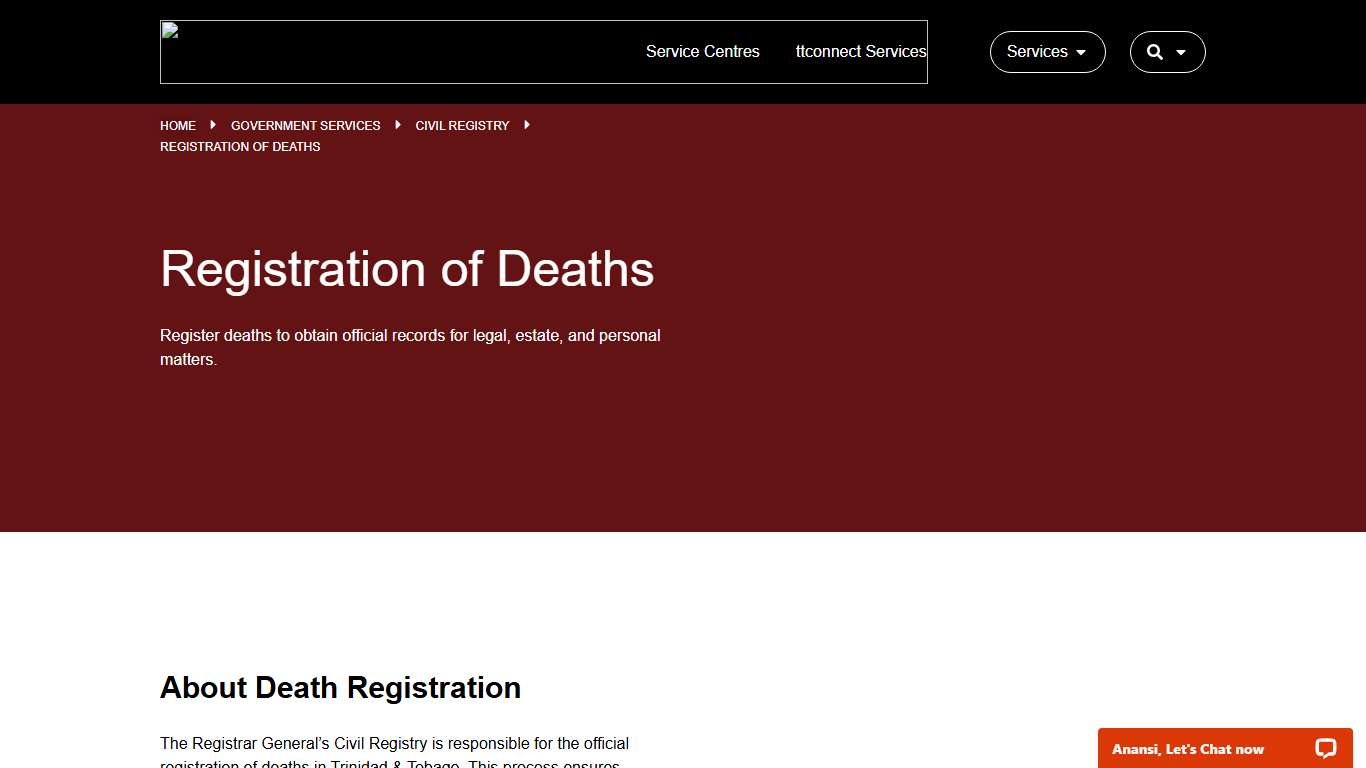Click the search button in the header

click(x=1167, y=51)
